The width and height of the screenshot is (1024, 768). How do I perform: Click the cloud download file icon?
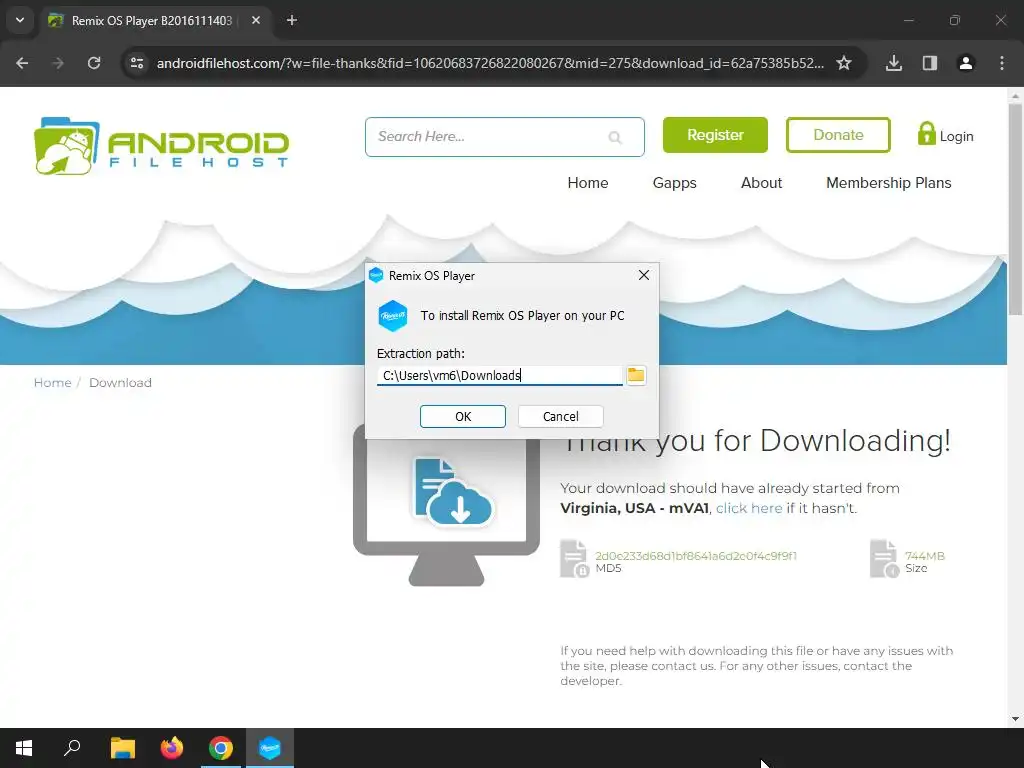coord(452,492)
